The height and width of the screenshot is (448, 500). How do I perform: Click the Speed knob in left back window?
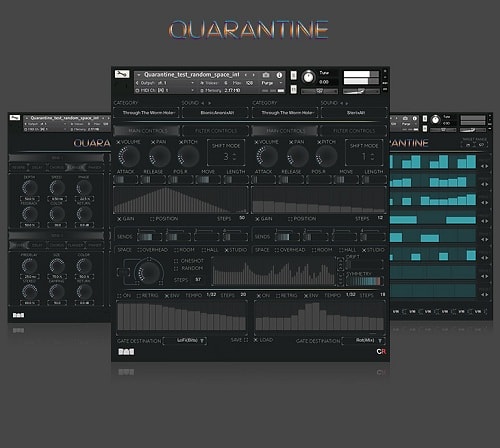click(57, 188)
